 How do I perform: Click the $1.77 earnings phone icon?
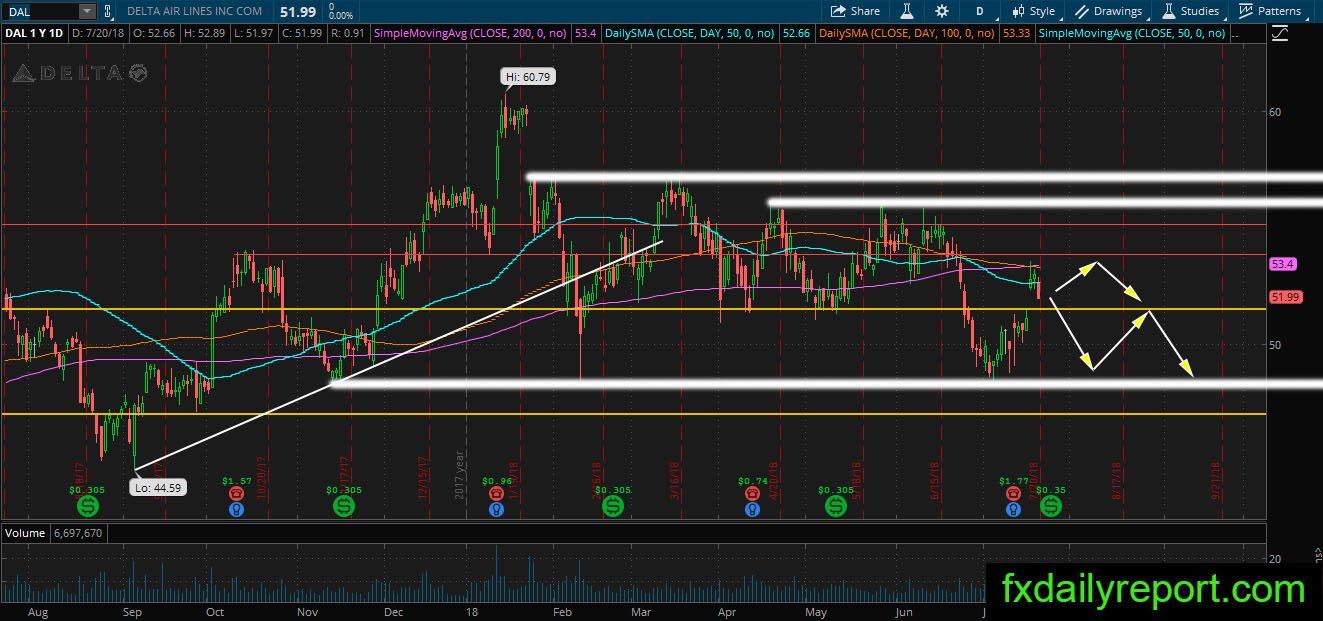(x=1014, y=493)
